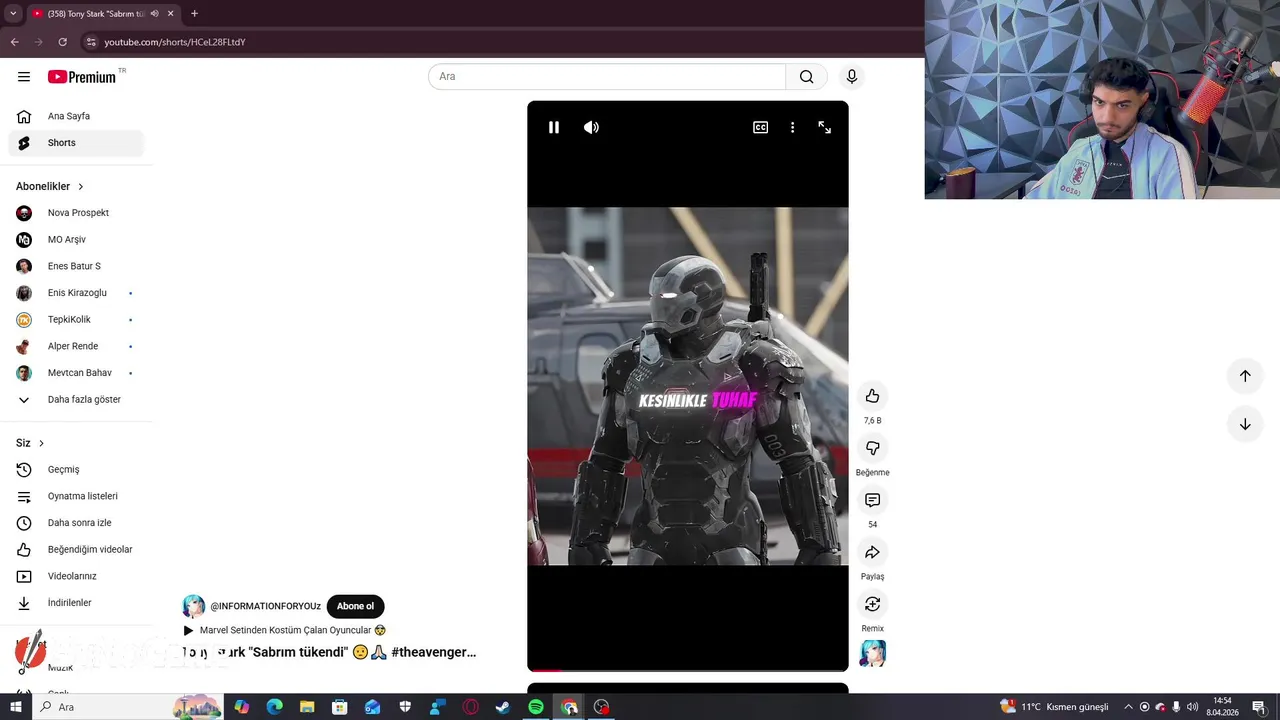
Task: Select Shorts in the sidebar
Action: (x=76, y=143)
